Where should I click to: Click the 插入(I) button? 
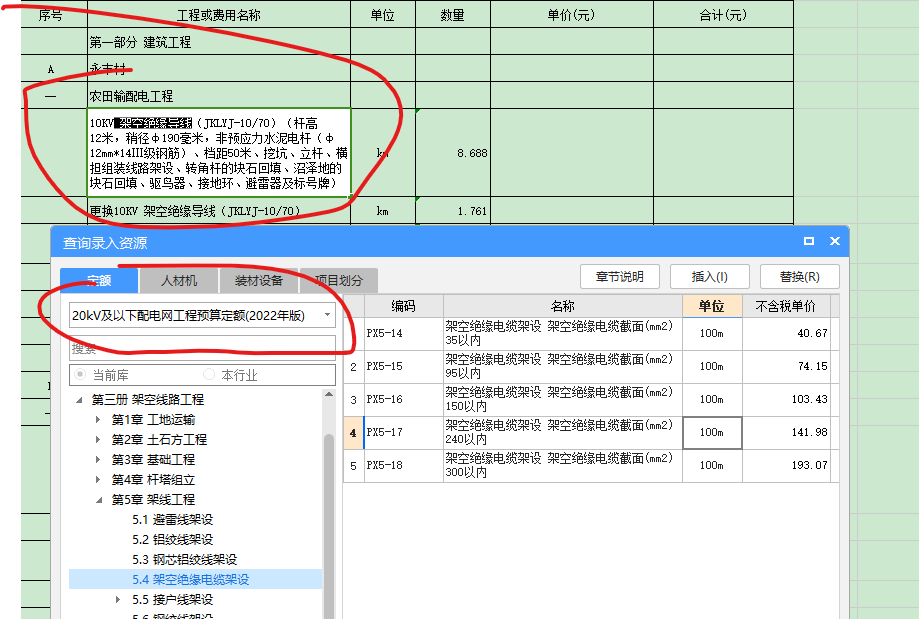coord(710,277)
